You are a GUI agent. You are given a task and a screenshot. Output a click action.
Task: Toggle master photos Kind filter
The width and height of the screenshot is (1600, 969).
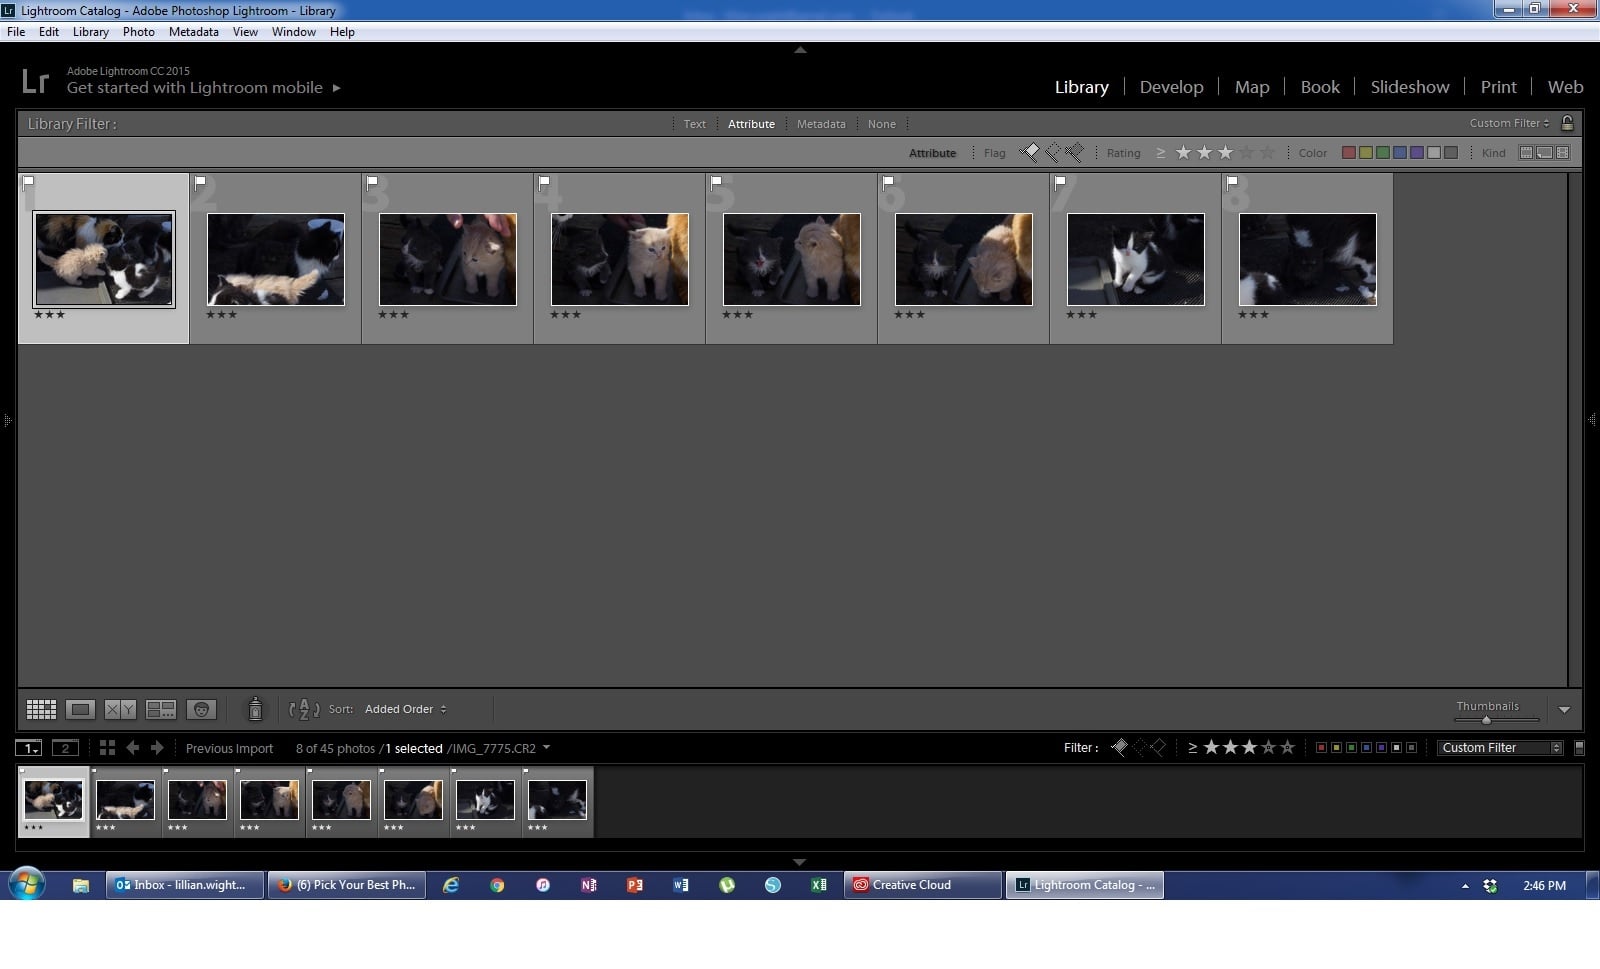(x=1526, y=153)
